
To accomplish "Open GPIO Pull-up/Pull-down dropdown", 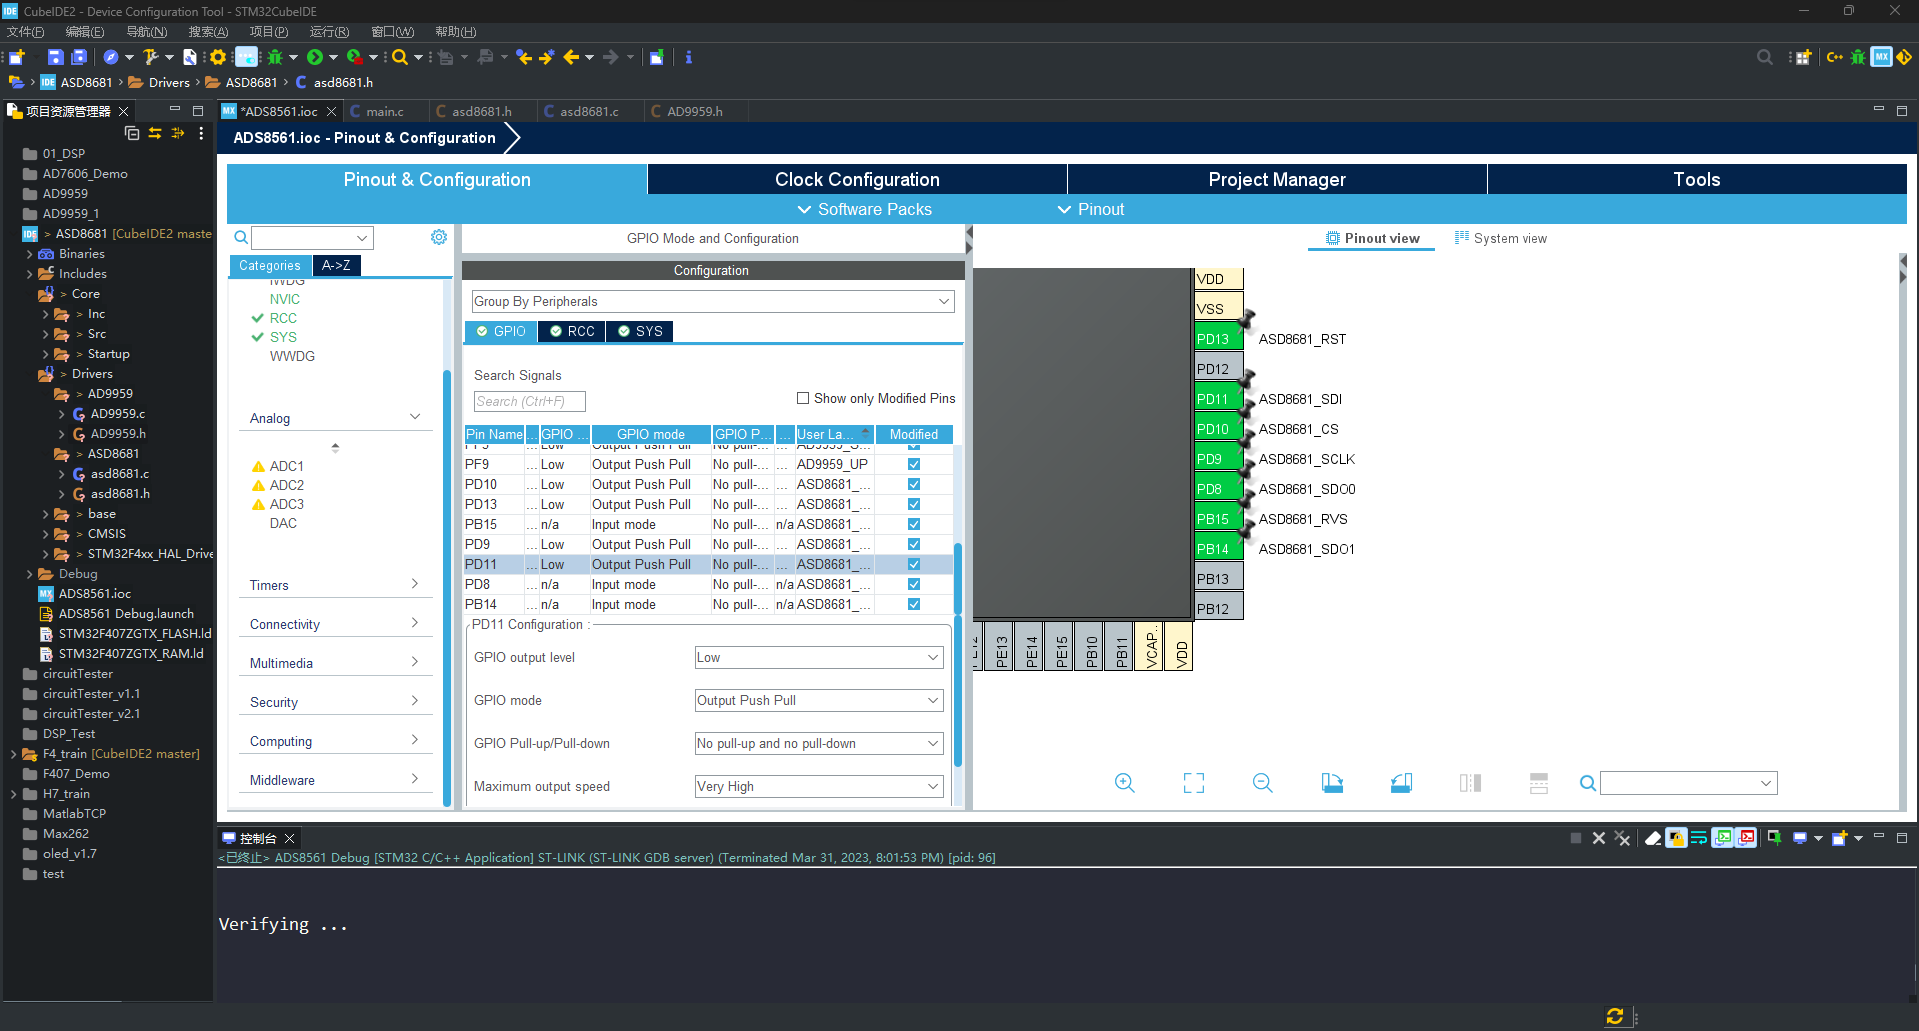I will point(819,743).
